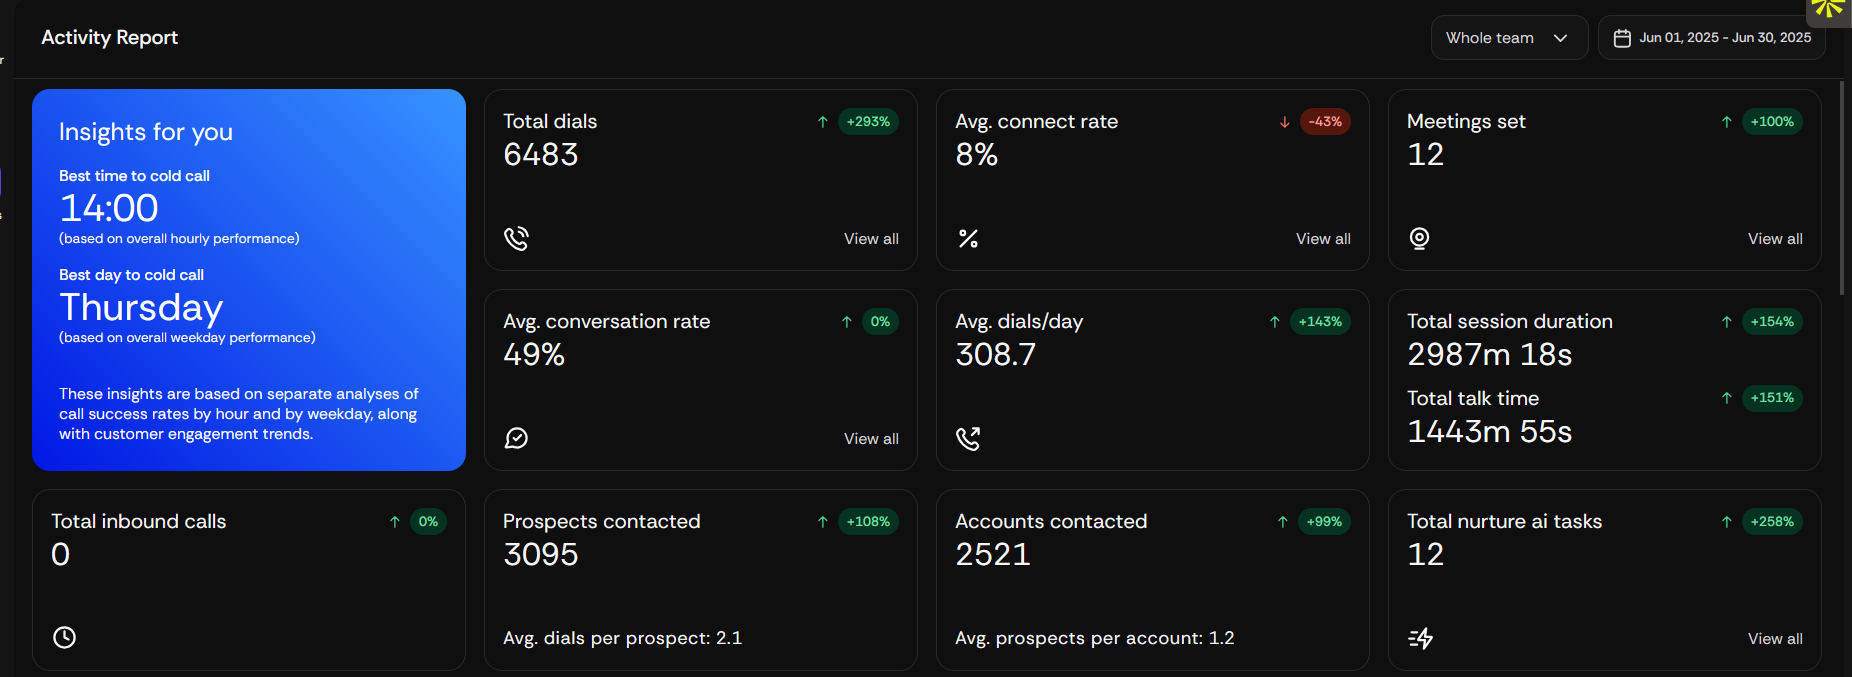The image size is (1852, 677).
Task: View all Avg. conversation rate details
Action: click(871, 439)
